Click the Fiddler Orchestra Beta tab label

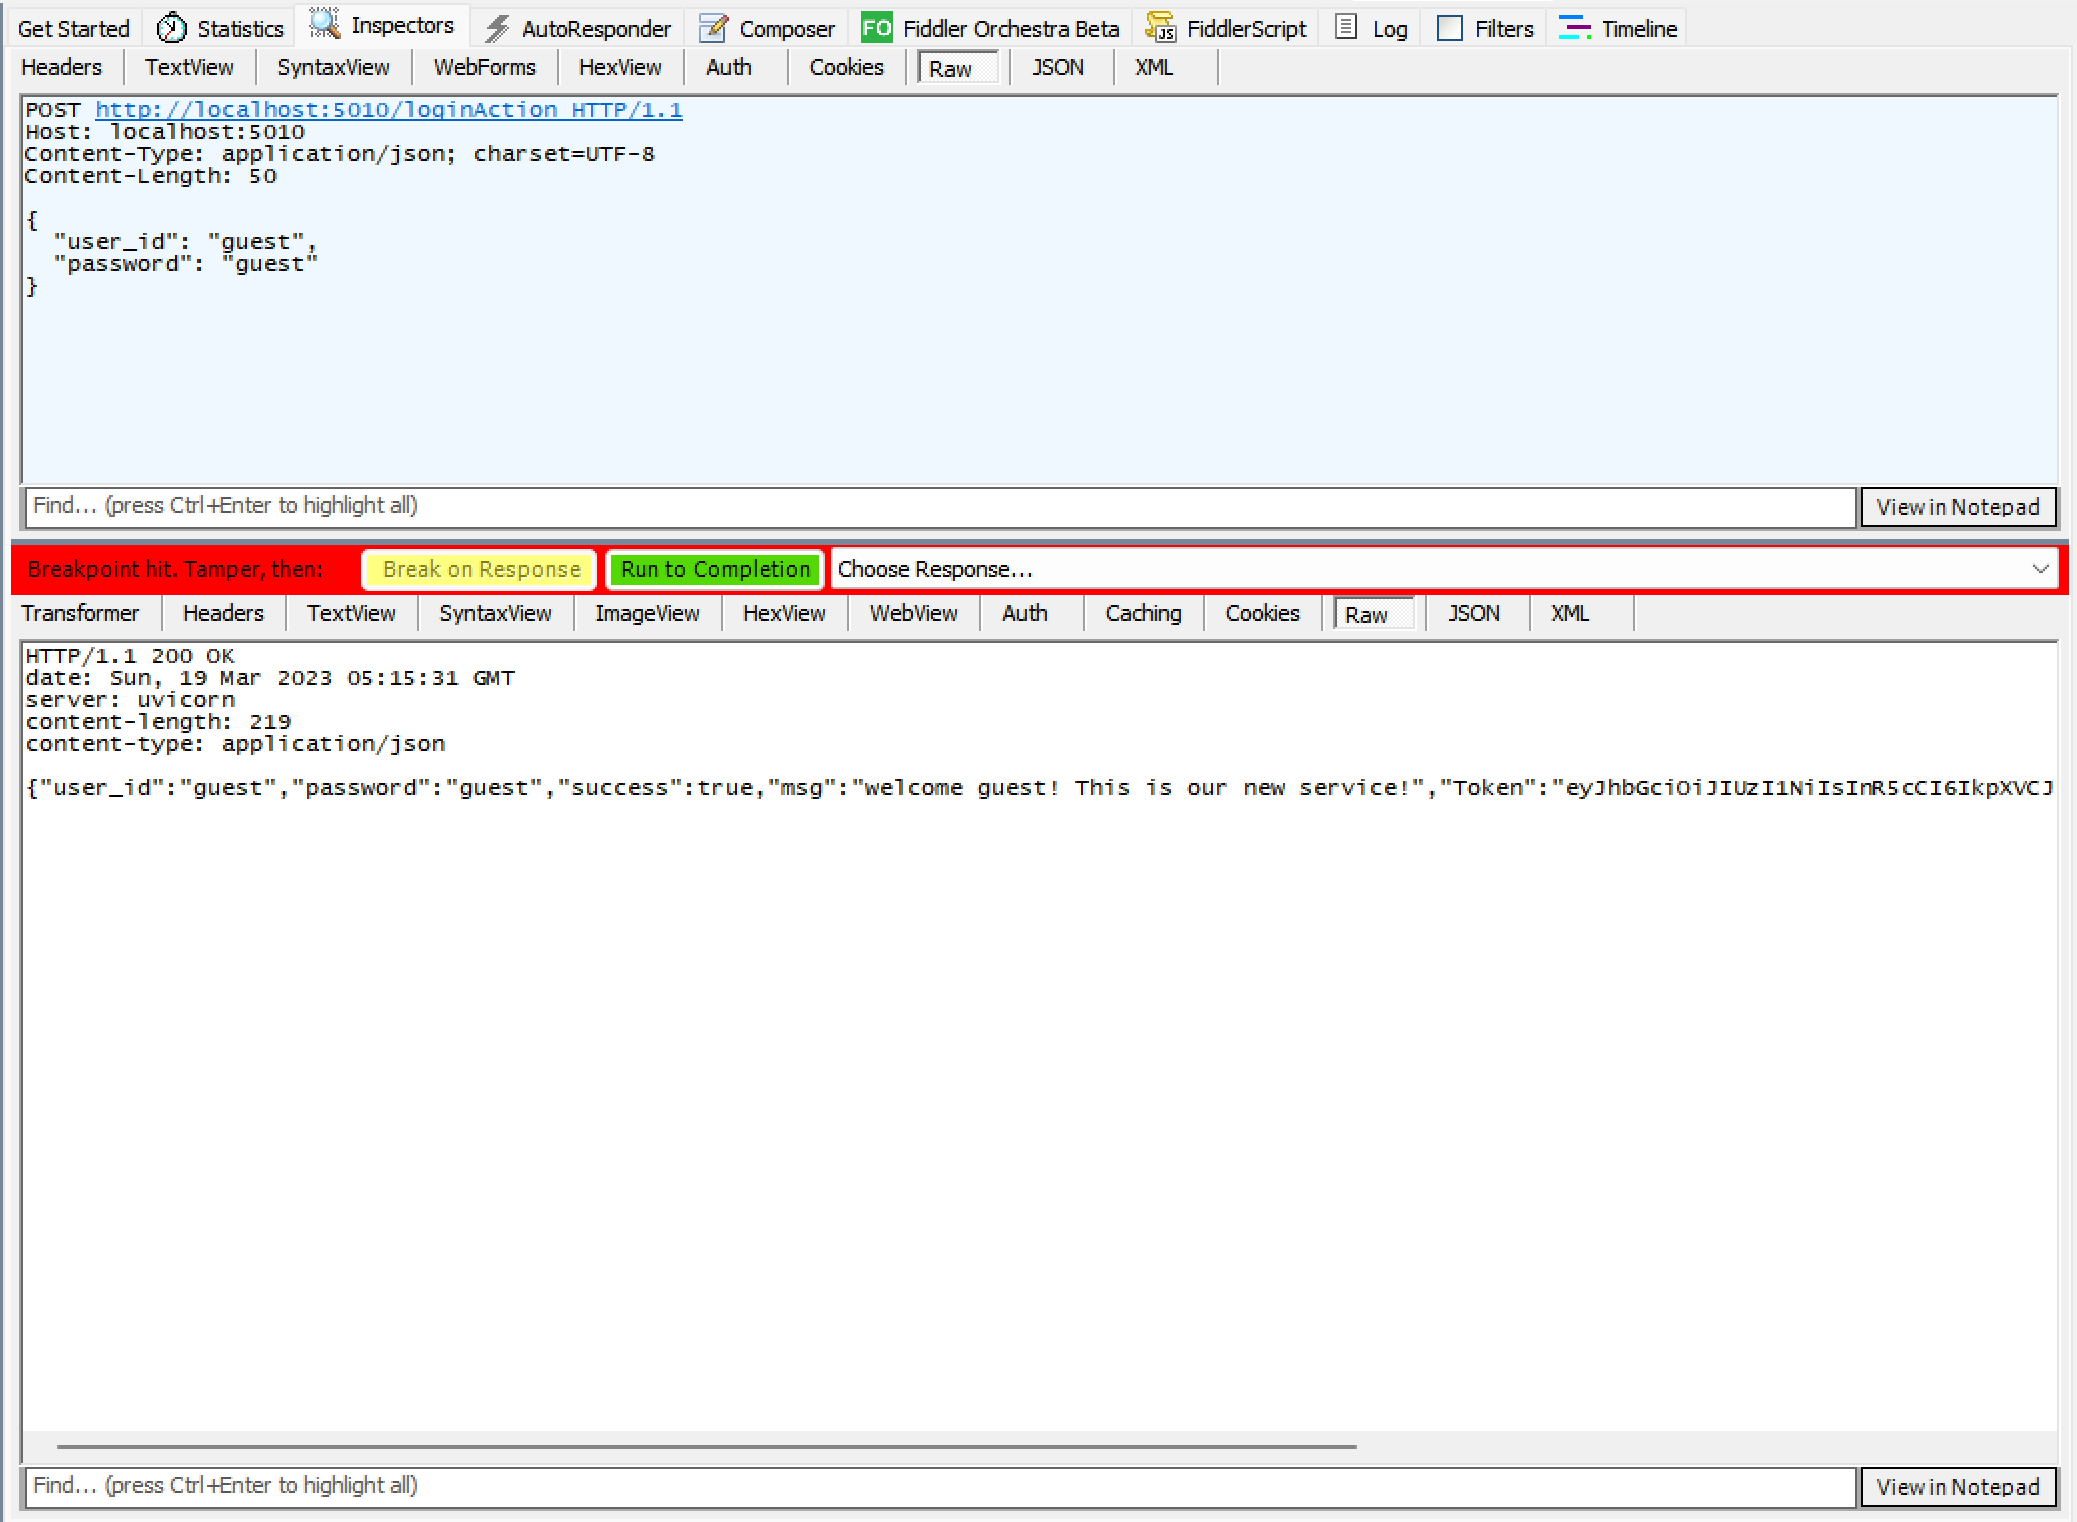coord(1011,29)
